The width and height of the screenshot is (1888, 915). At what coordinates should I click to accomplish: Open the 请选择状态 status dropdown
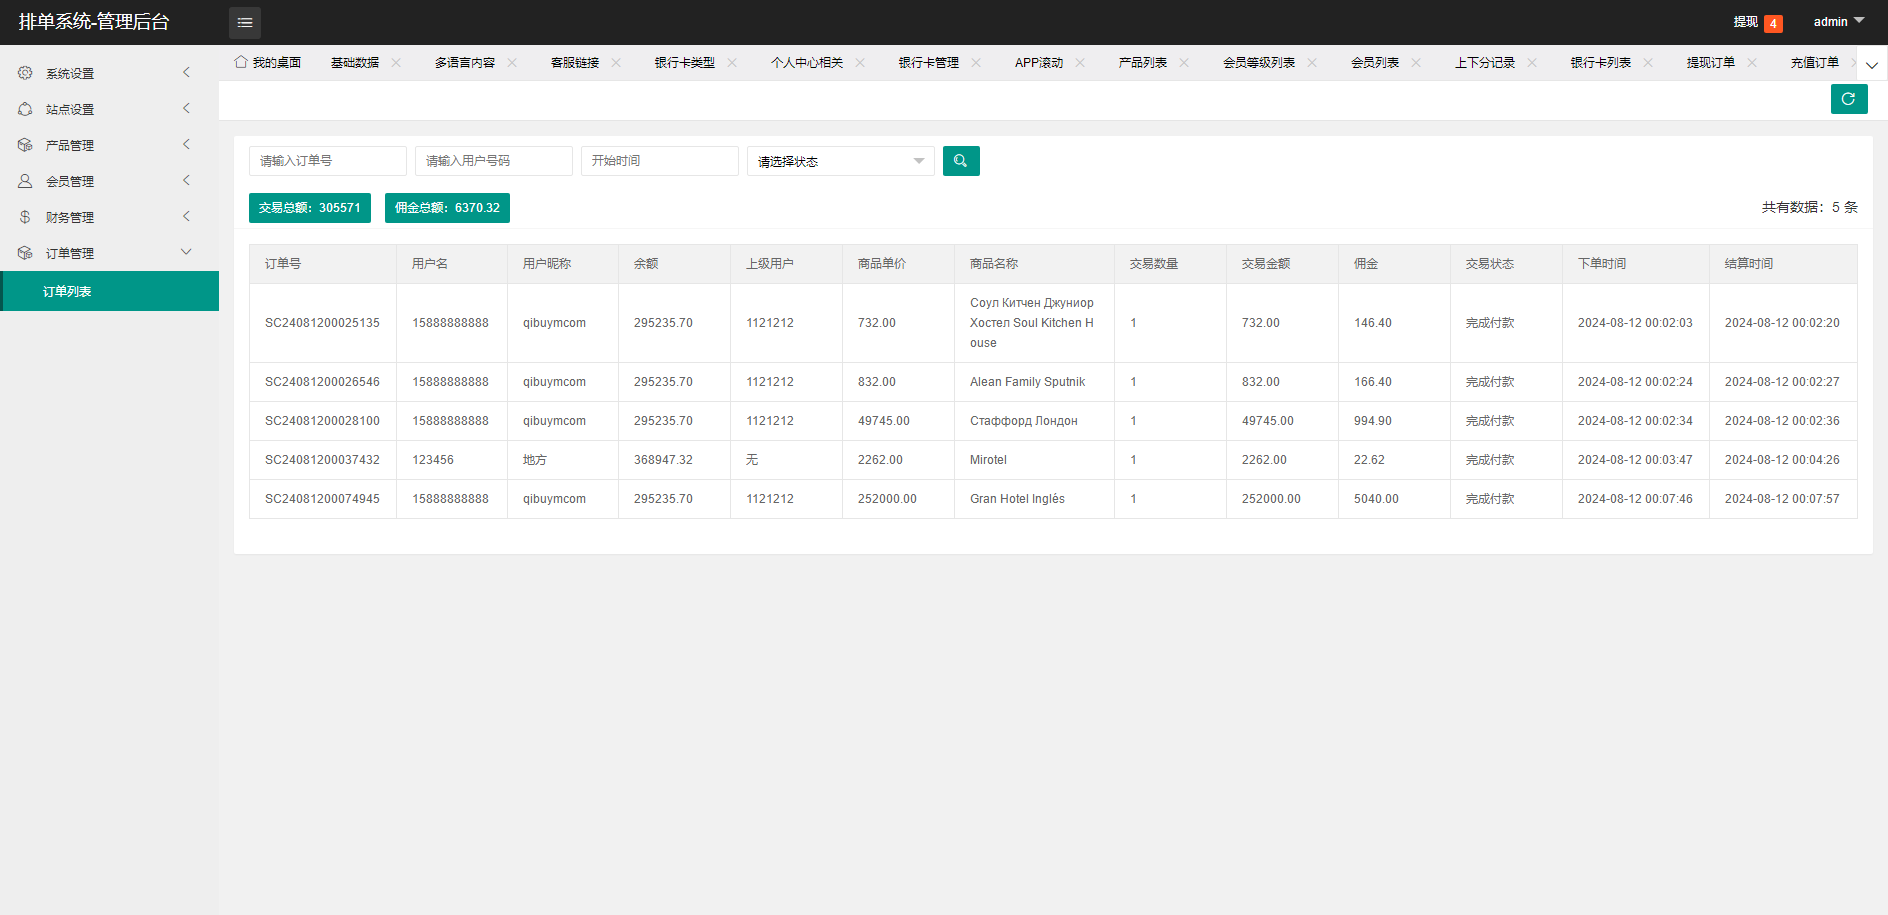click(840, 161)
